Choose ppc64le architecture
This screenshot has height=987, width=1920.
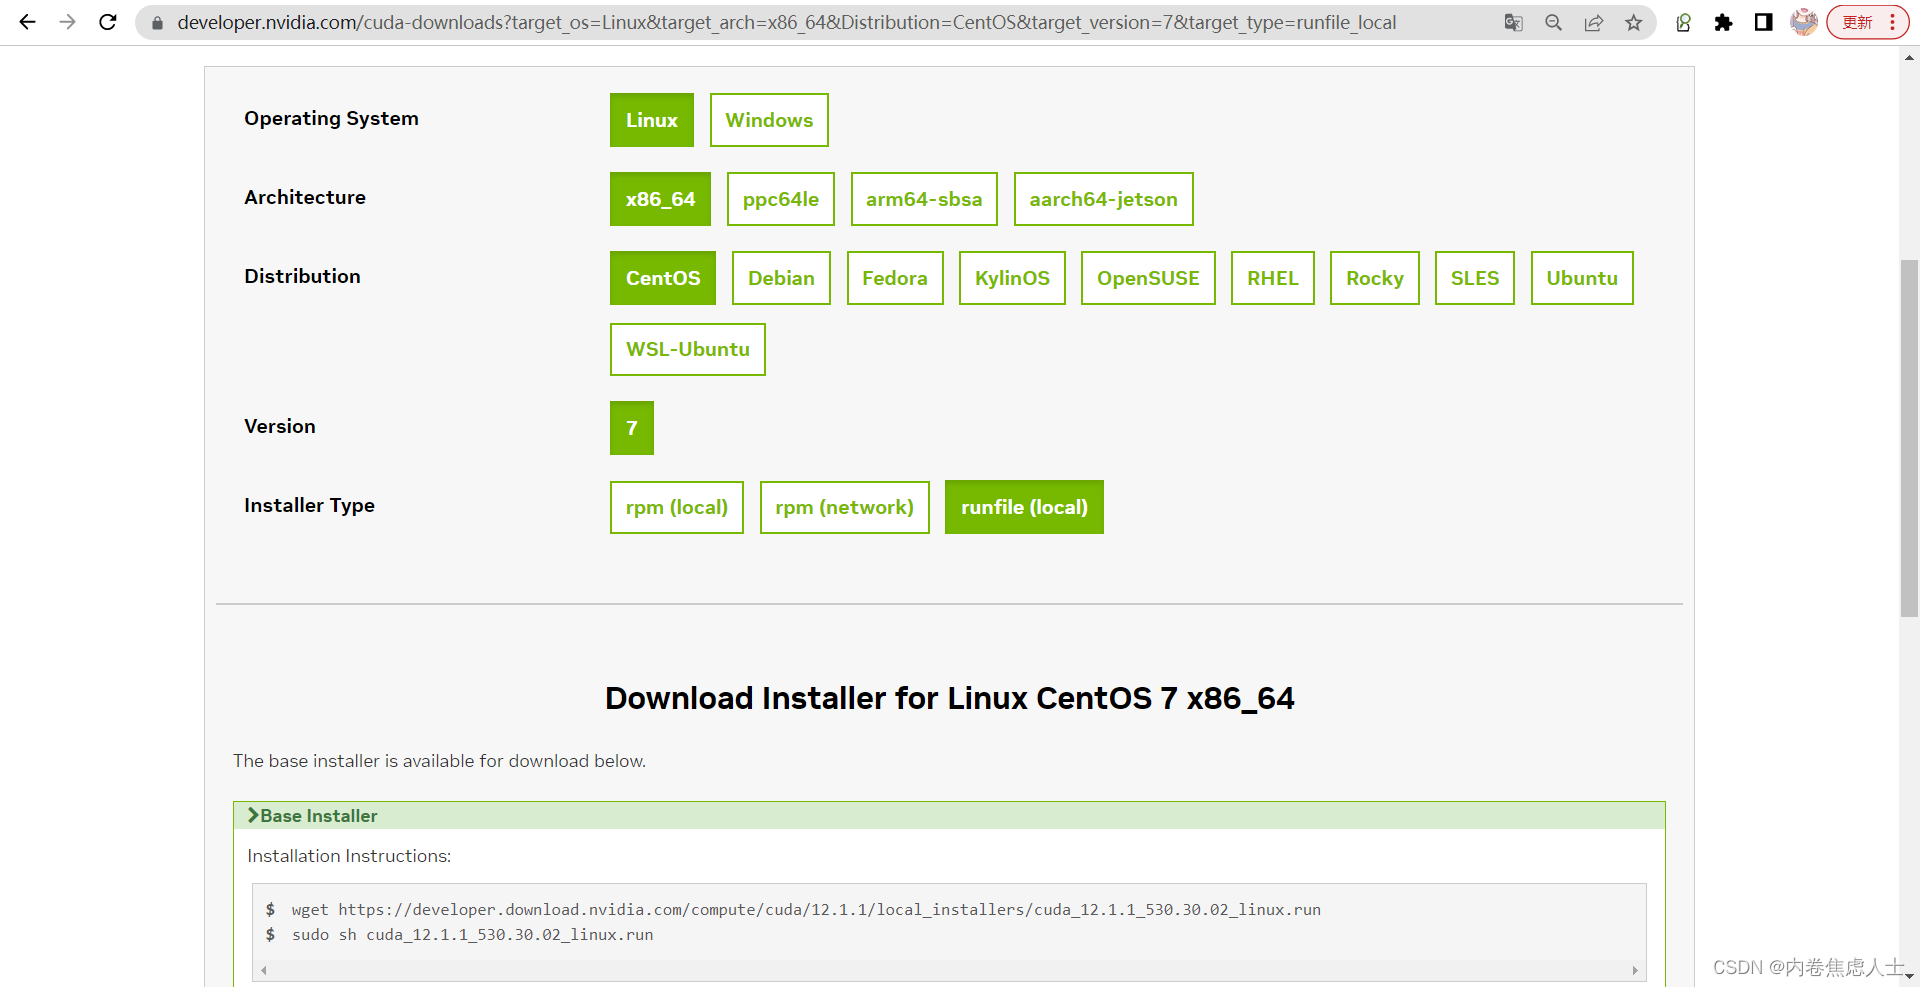(780, 199)
